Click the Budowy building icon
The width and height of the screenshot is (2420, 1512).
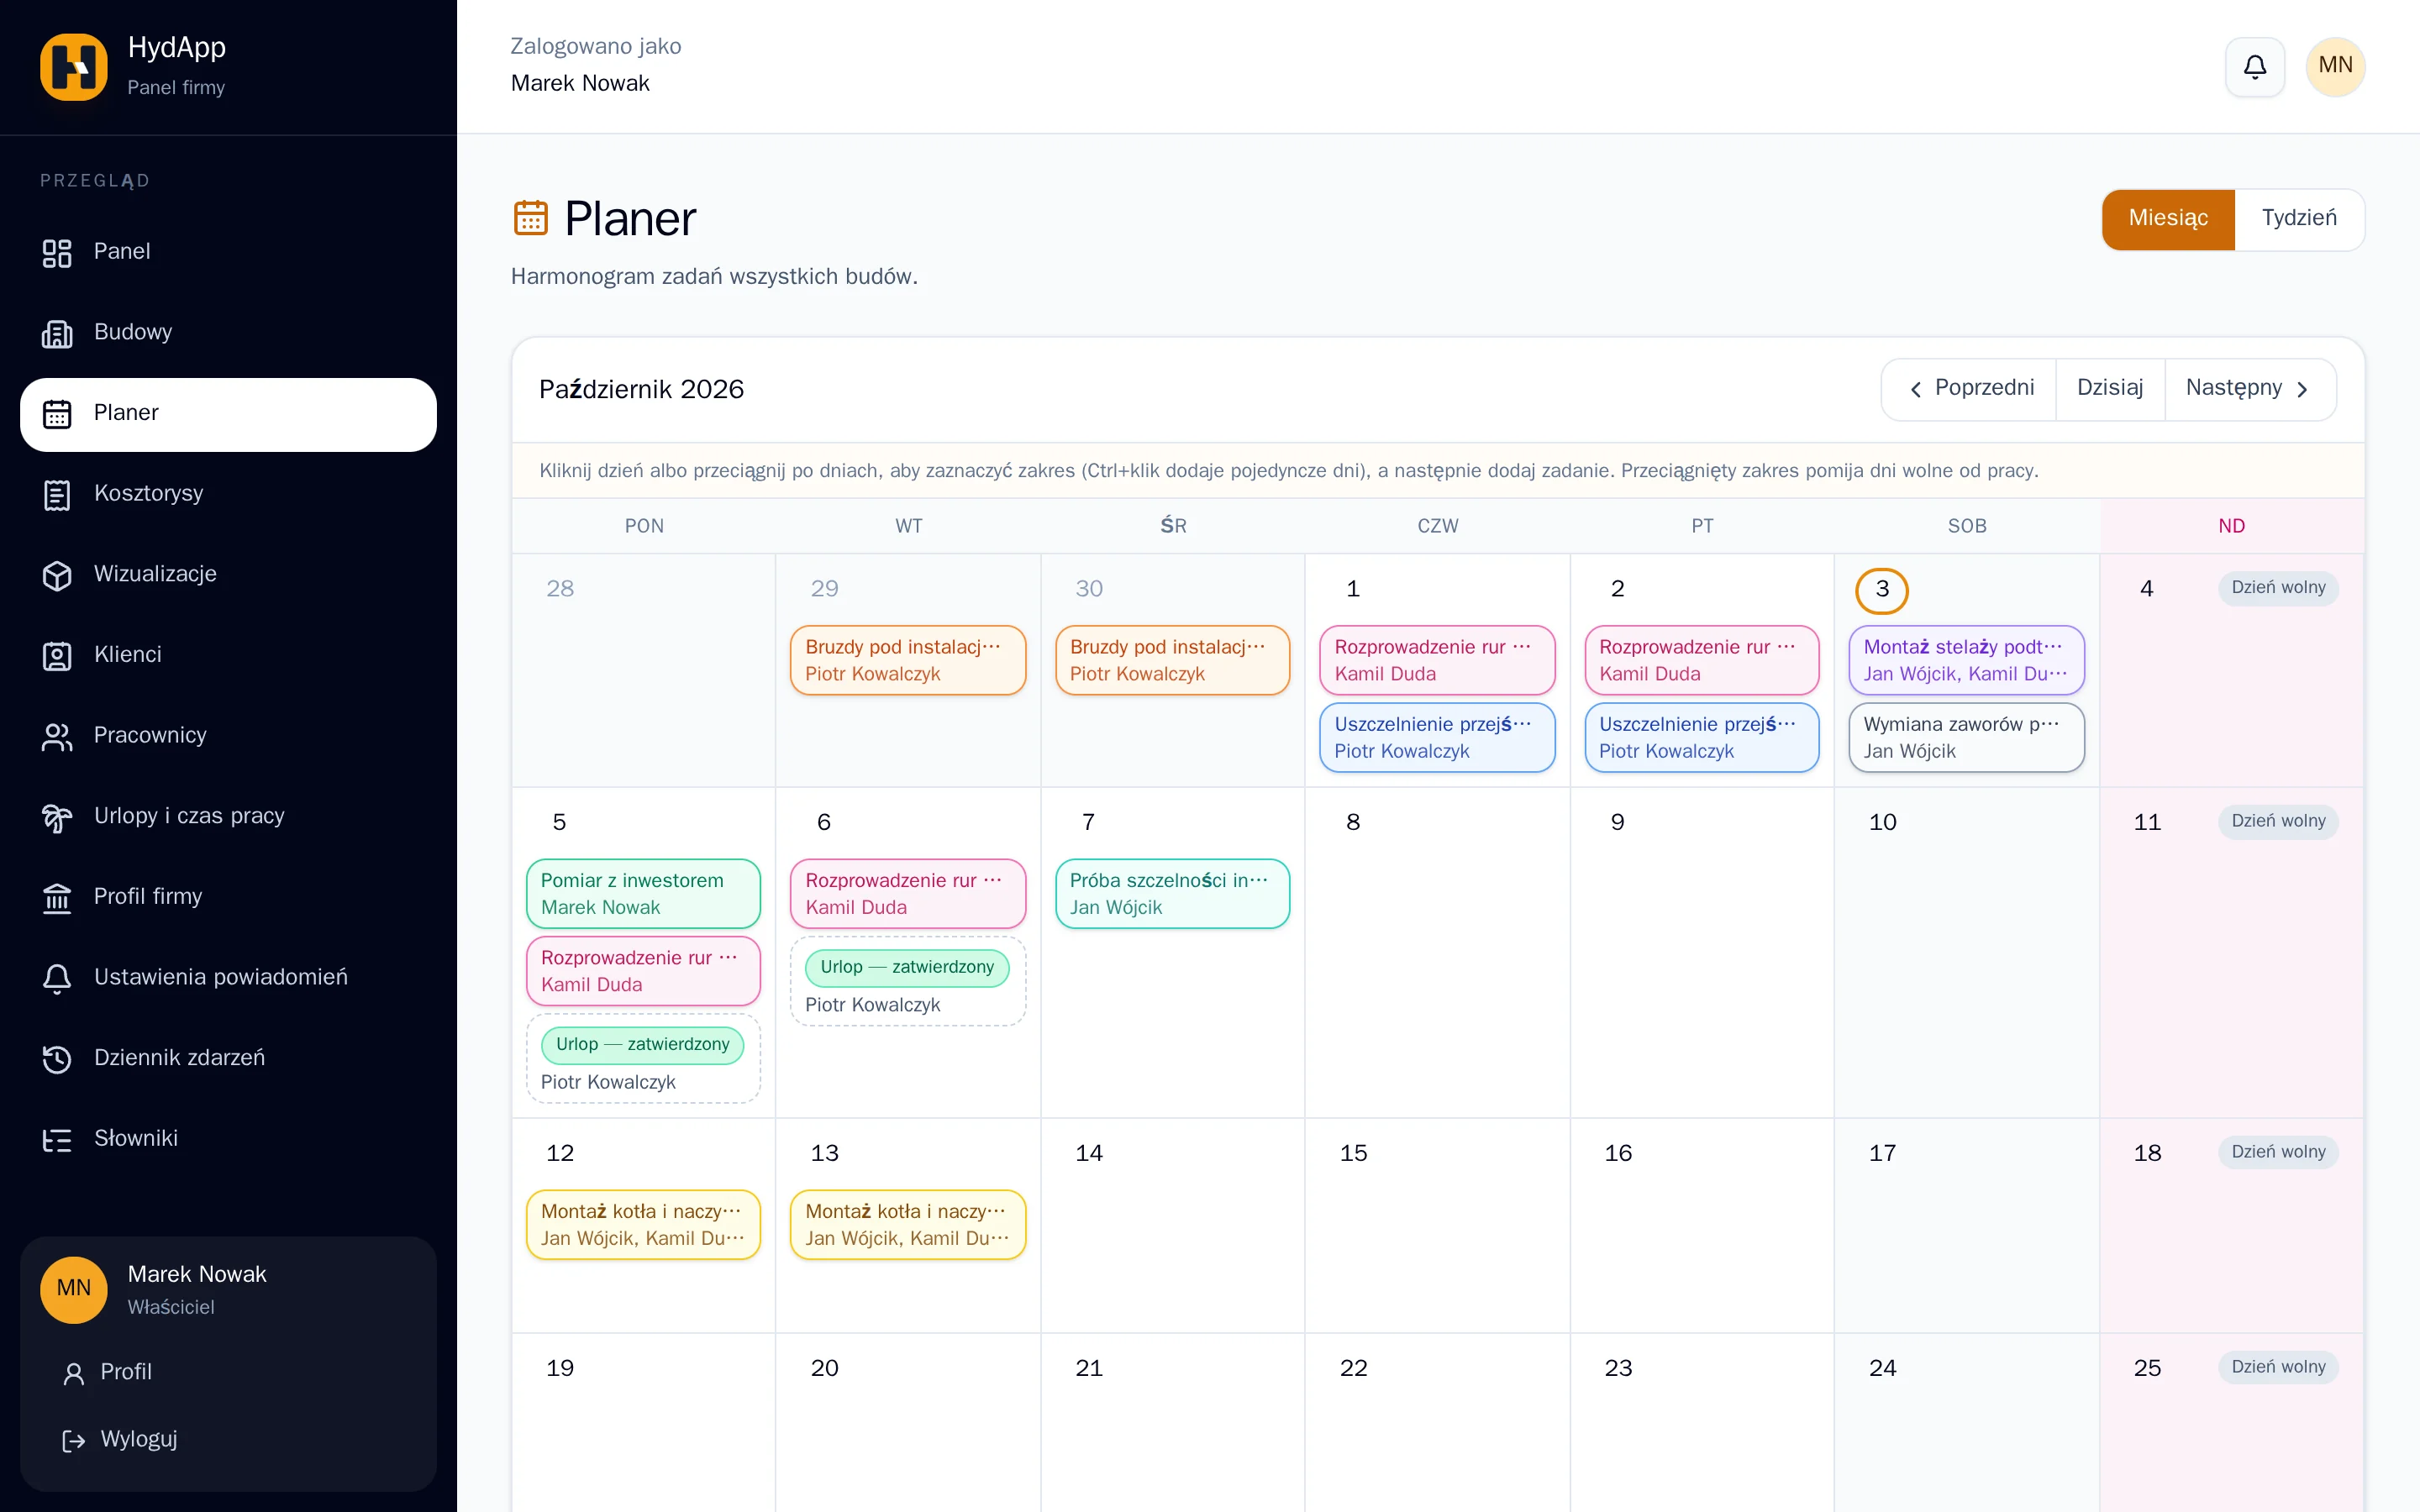[x=57, y=333]
